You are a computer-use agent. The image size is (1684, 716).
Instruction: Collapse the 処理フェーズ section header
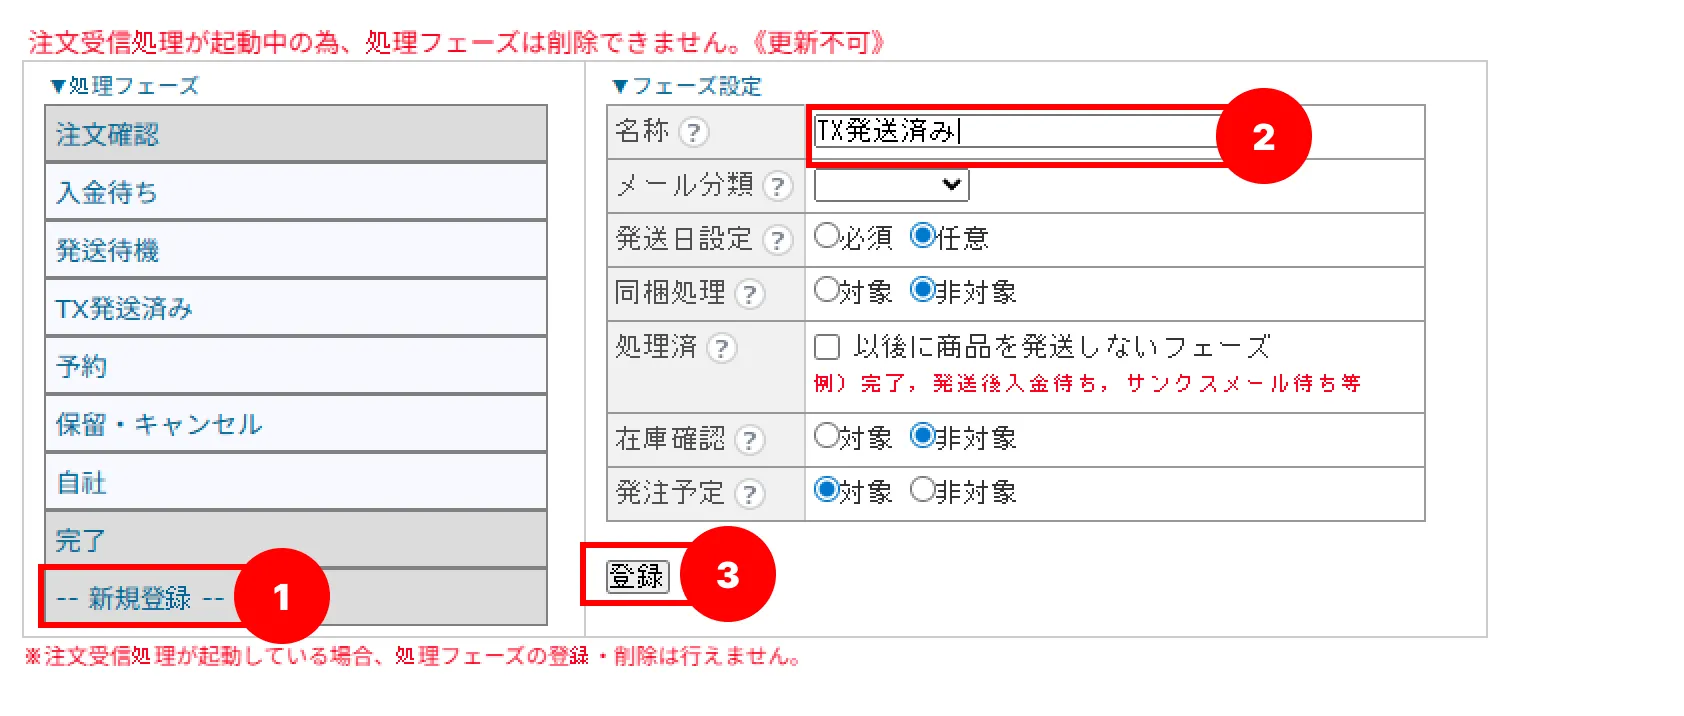coord(124,86)
